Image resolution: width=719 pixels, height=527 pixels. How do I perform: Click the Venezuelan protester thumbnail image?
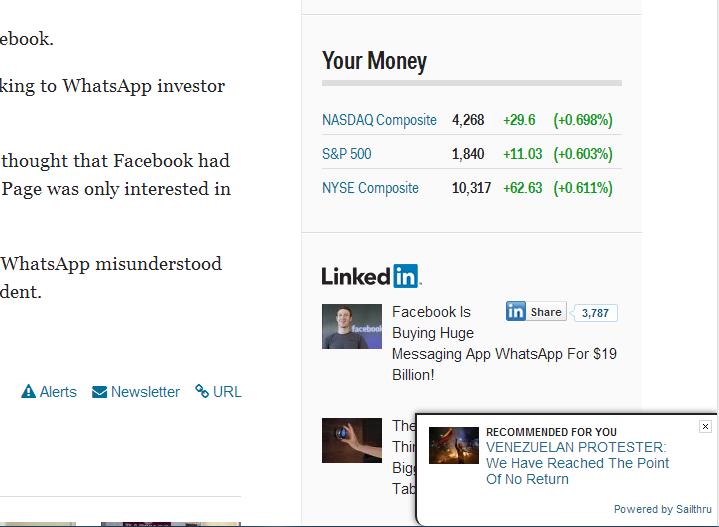point(454,445)
